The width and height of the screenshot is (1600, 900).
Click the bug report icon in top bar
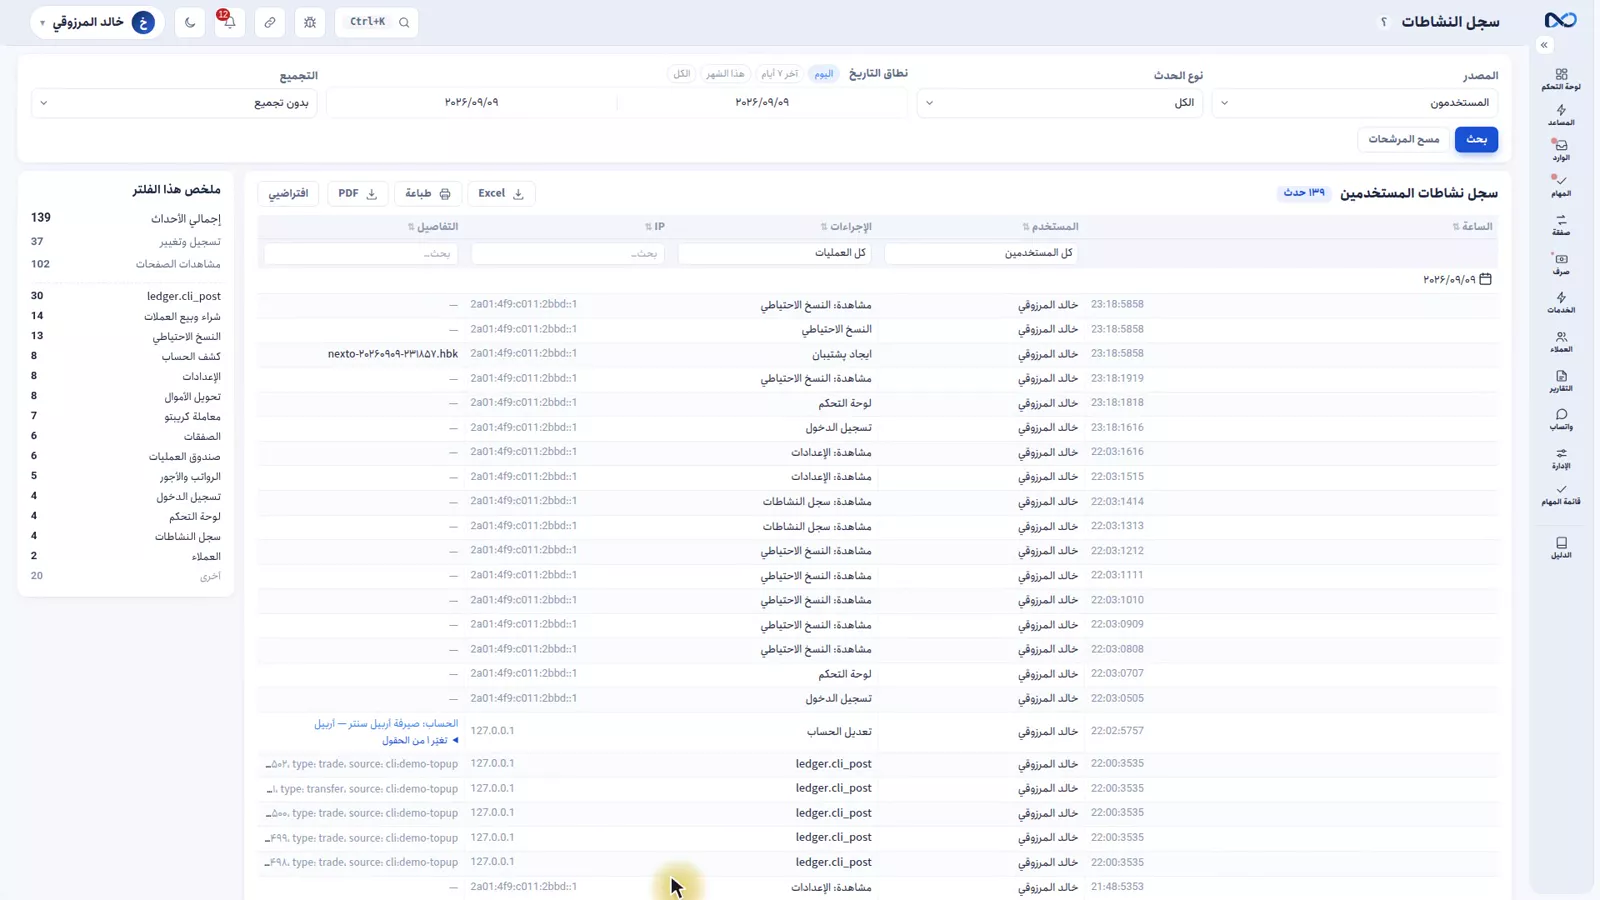pyautogui.click(x=310, y=22)
